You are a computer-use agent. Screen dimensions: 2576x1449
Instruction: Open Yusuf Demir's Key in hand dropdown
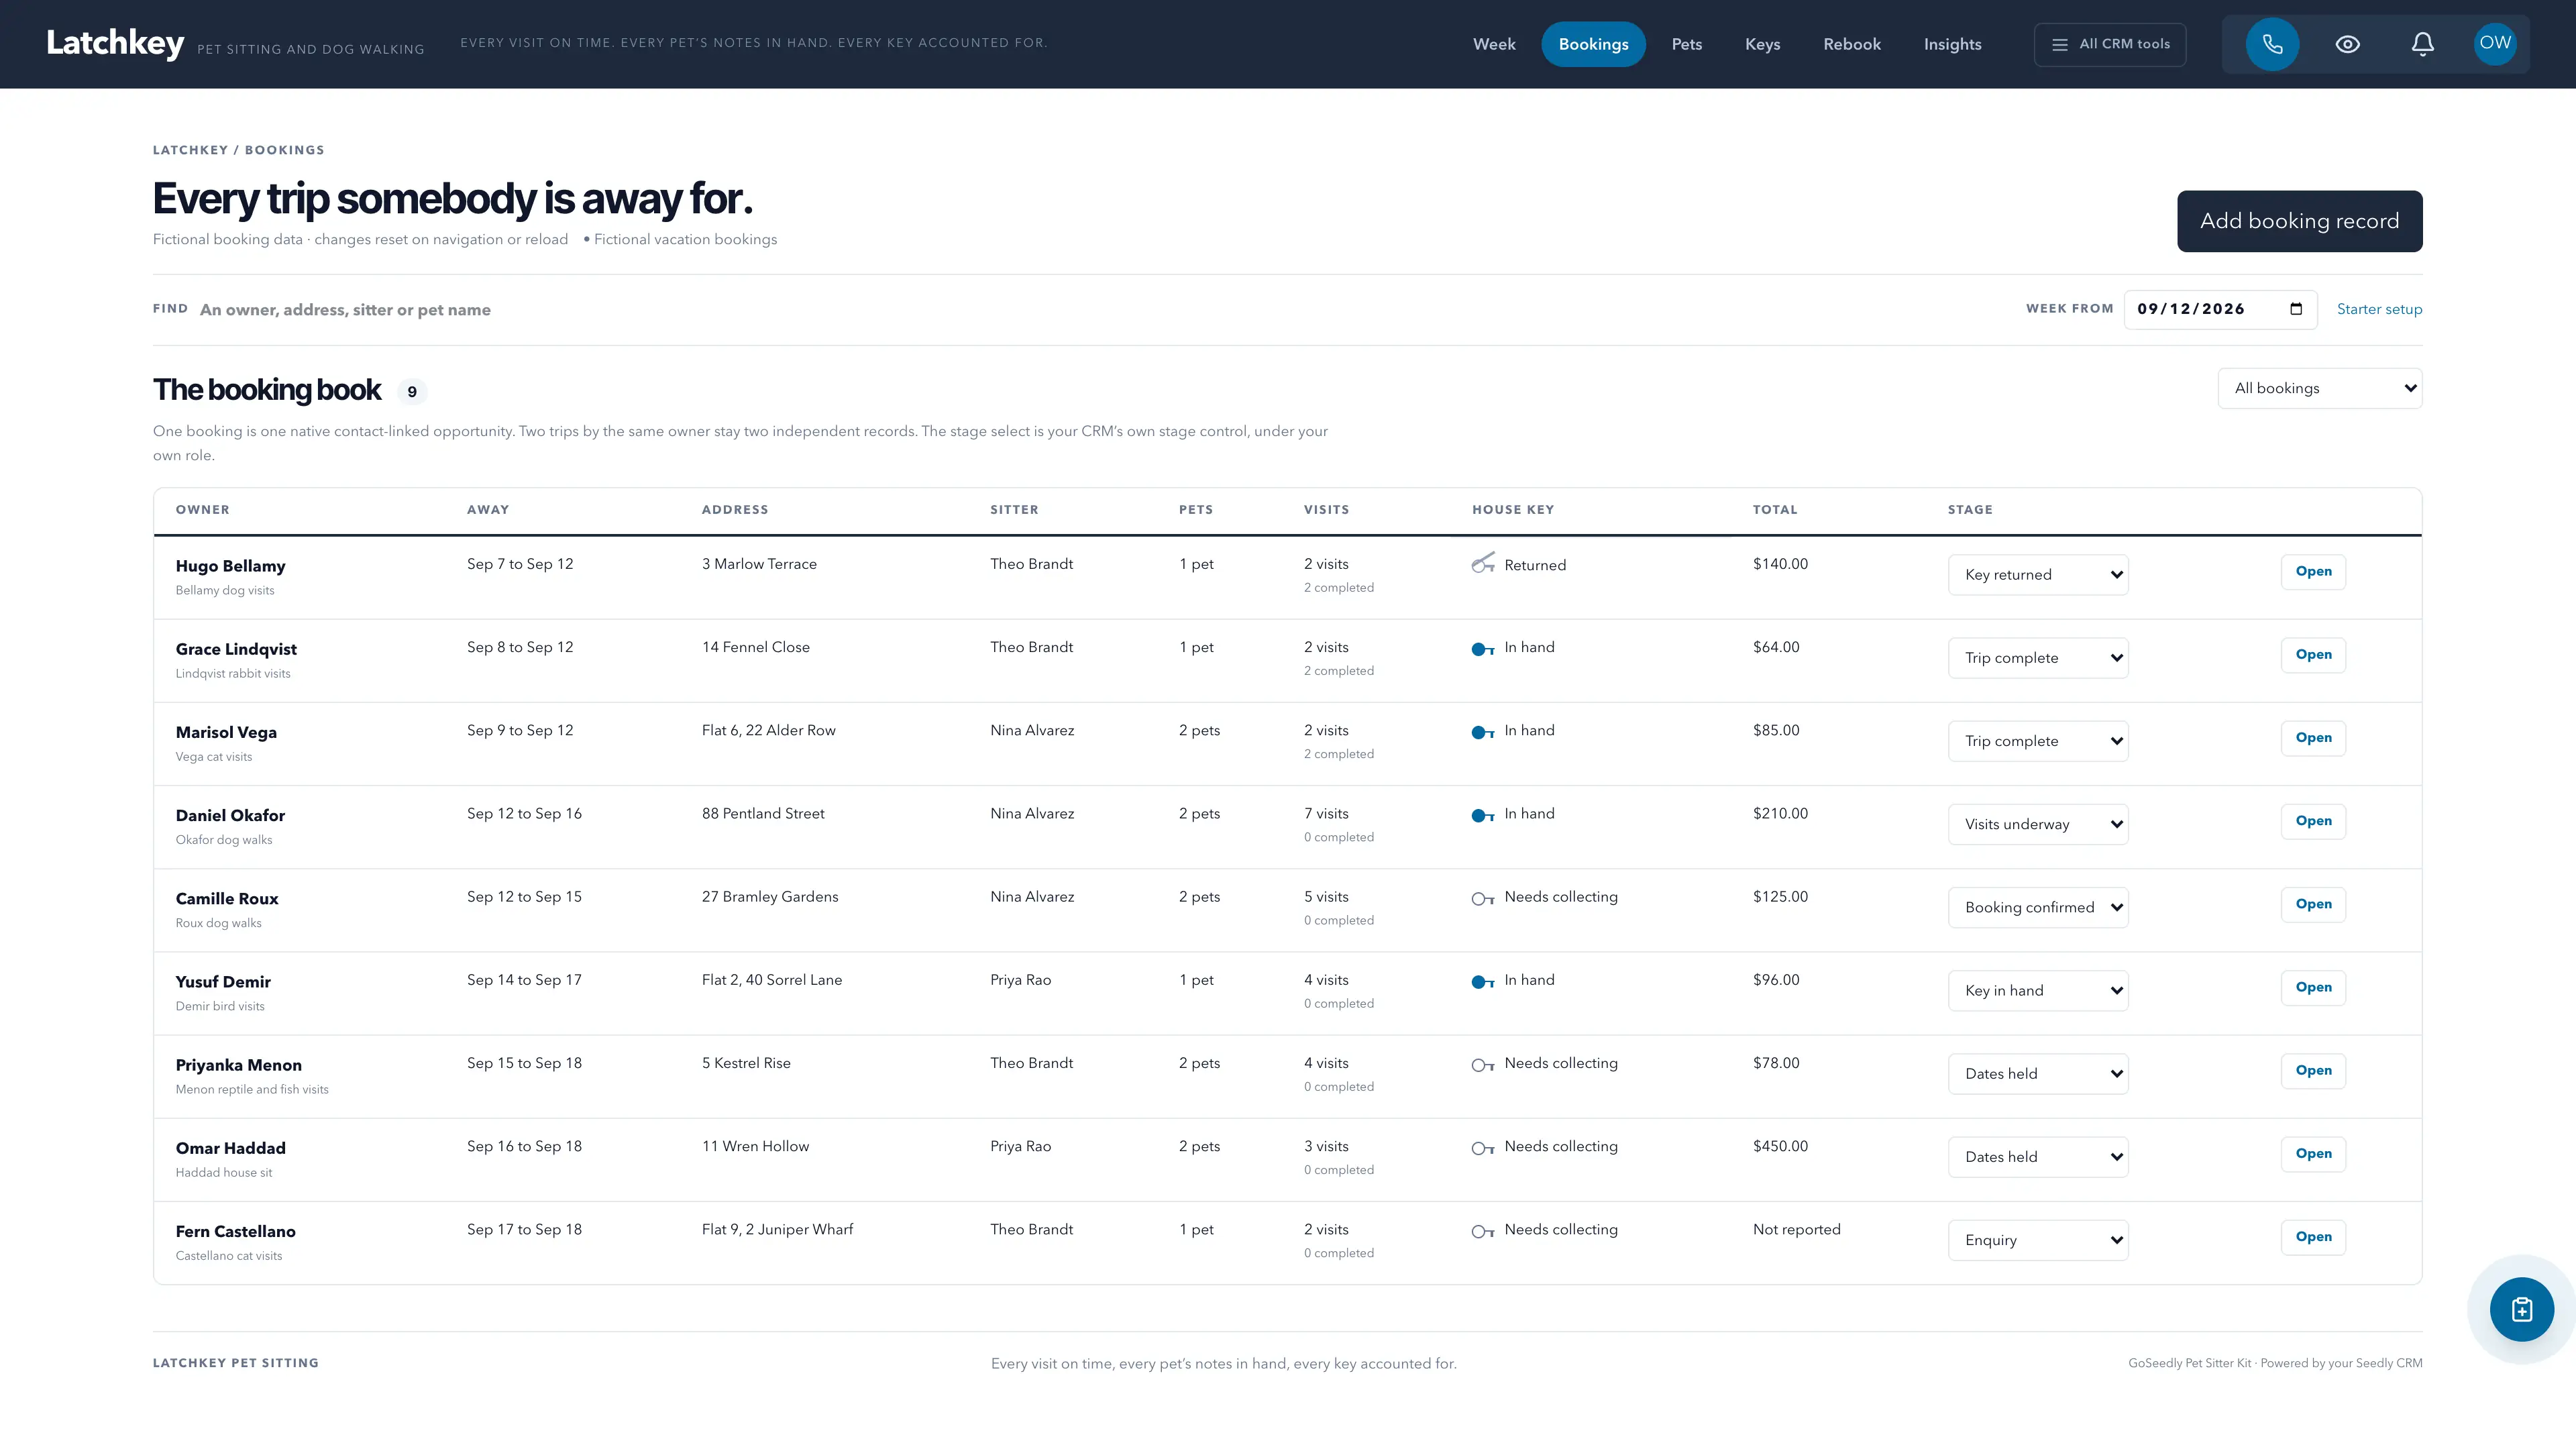[2037, 990]
